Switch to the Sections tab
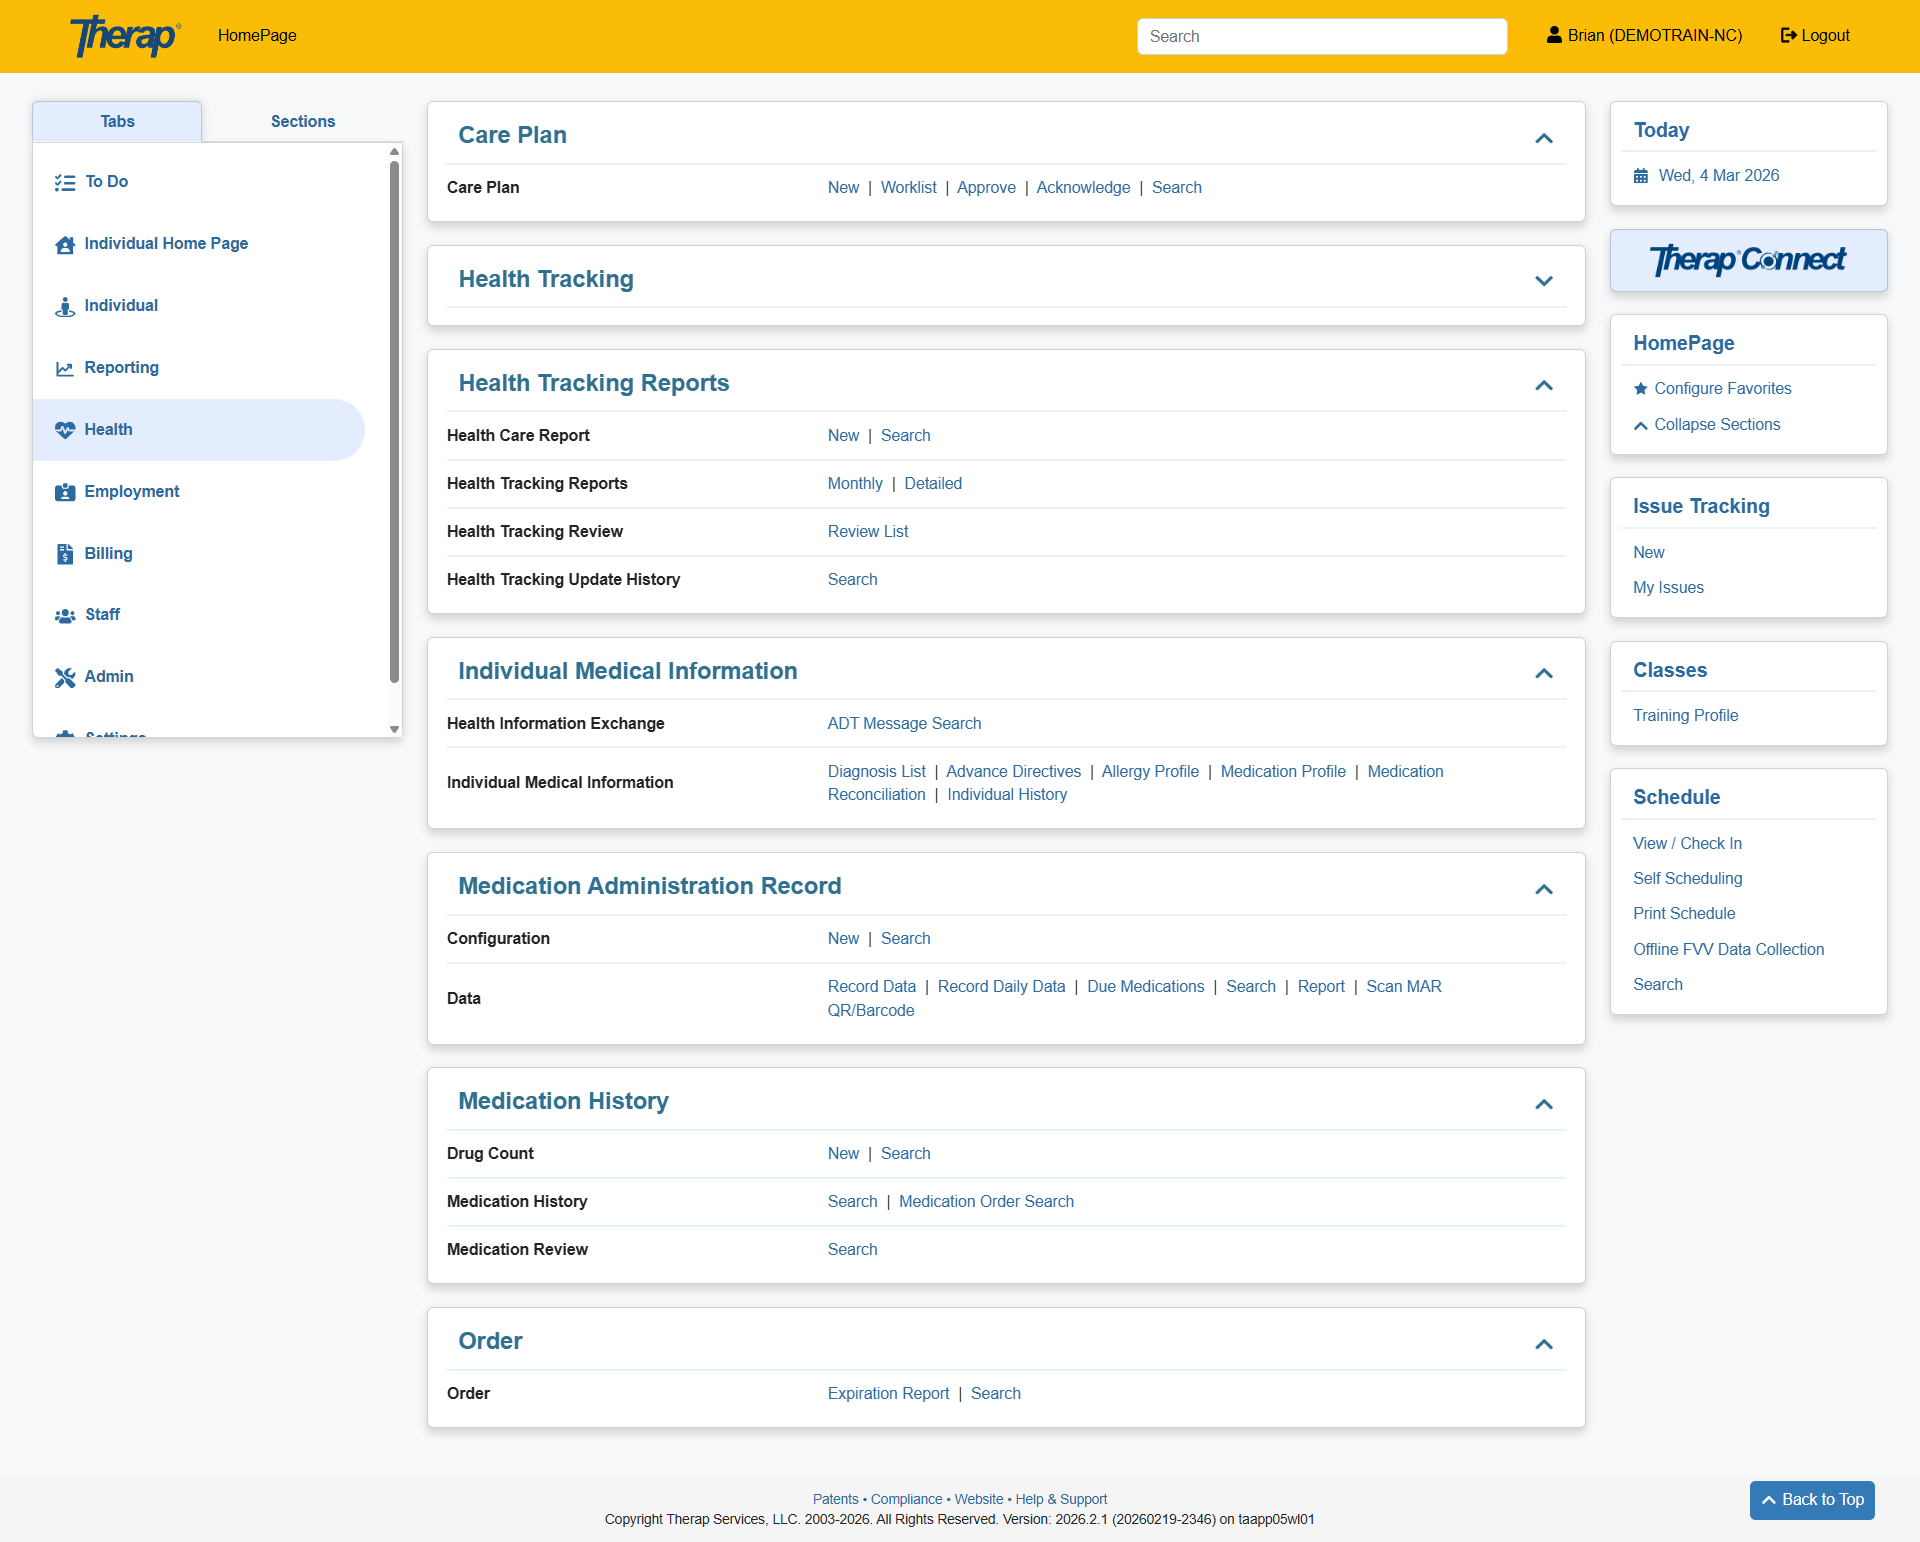This screenshot has width=1920, height=1542. tap(302, 122)
